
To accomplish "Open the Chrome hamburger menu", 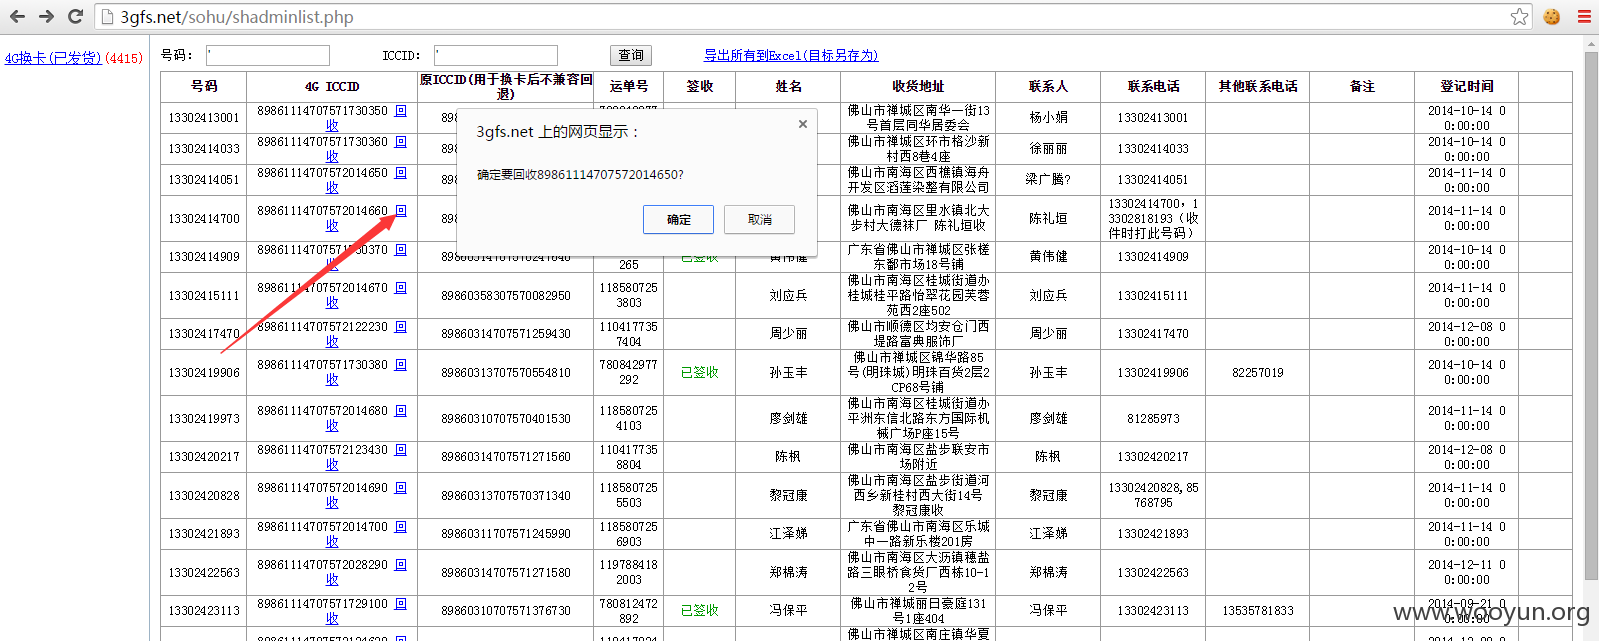I will (x=1584, y=16).
